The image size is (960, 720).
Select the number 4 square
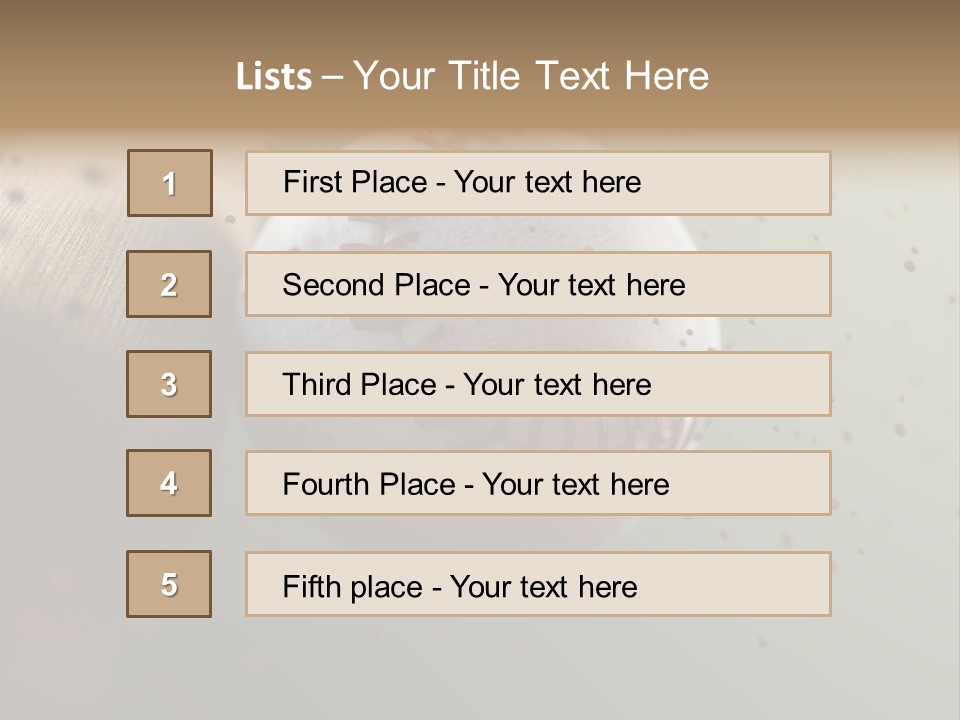169,483
